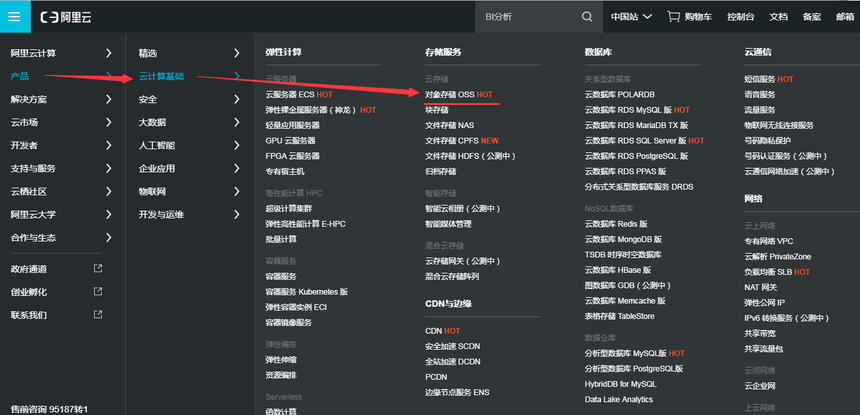Select 企业应用 category
The height and width of the screenshot is (415, 860).
click(x=157, y=168)
